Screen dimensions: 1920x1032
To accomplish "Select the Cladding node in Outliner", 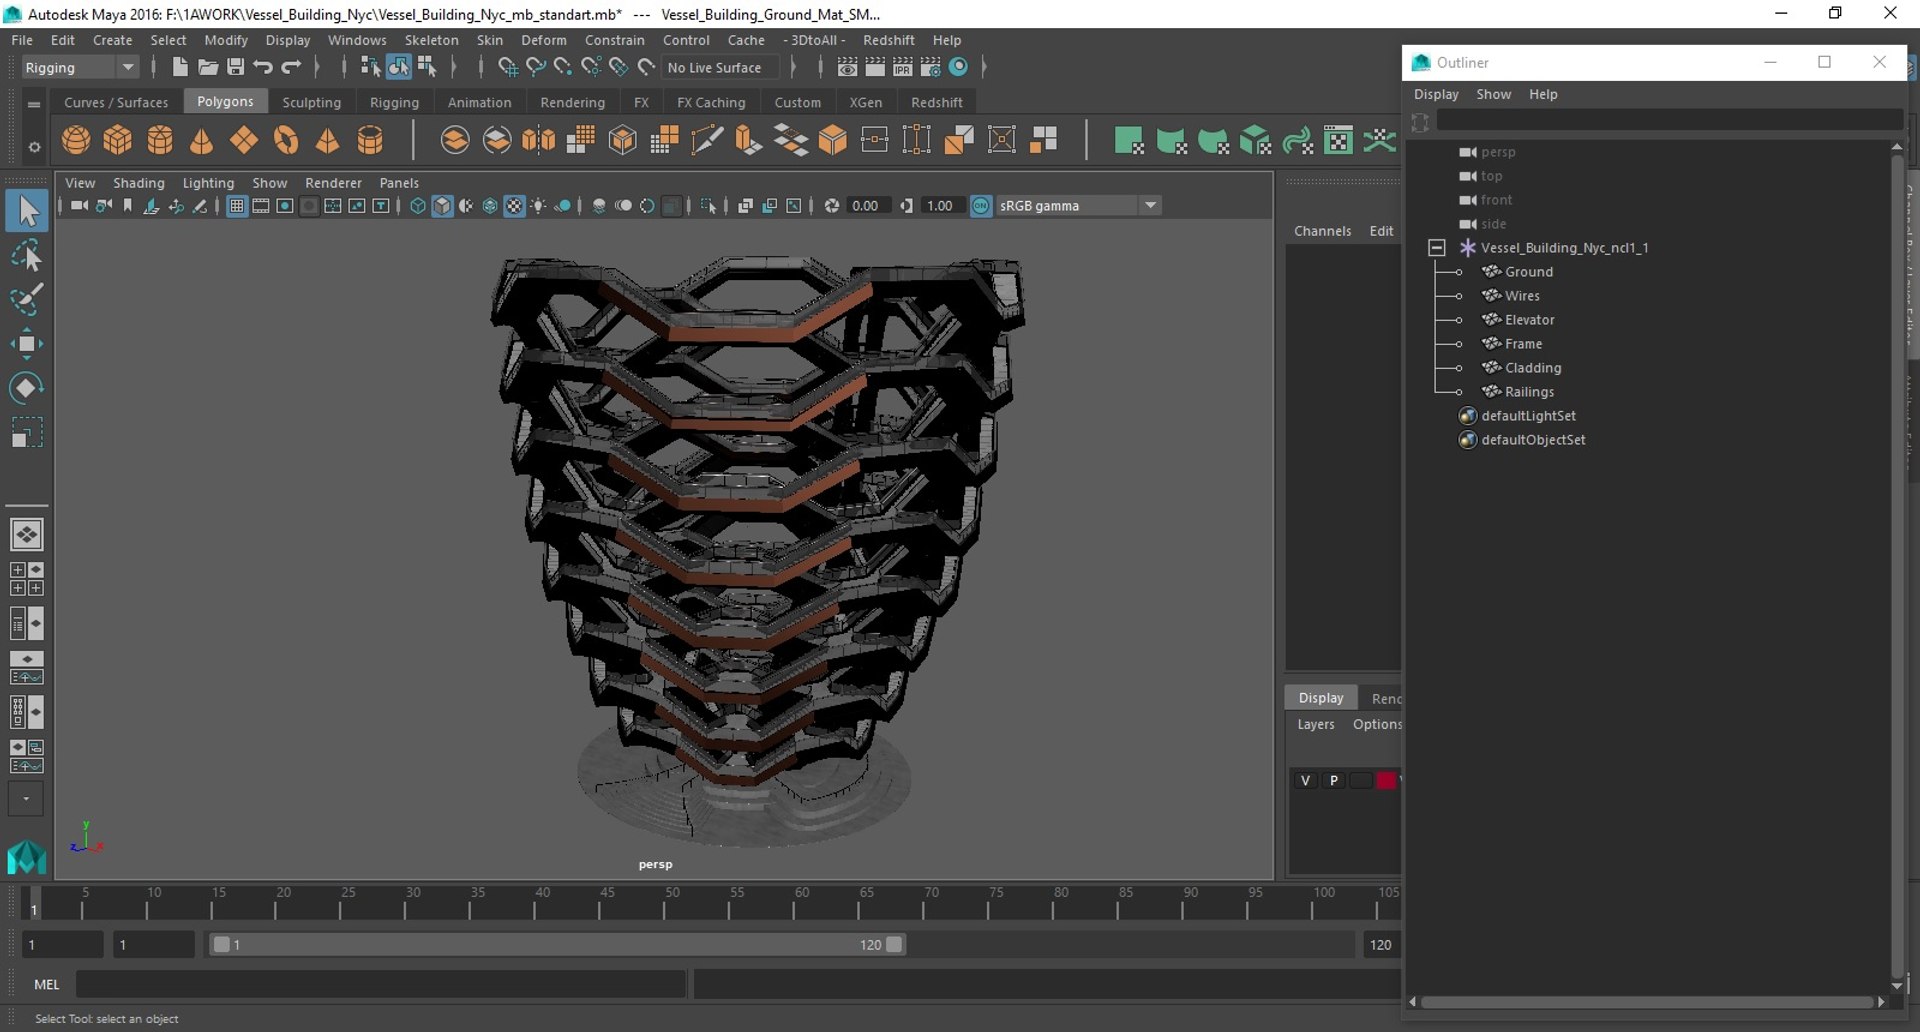I will [x=1533, y=368].
